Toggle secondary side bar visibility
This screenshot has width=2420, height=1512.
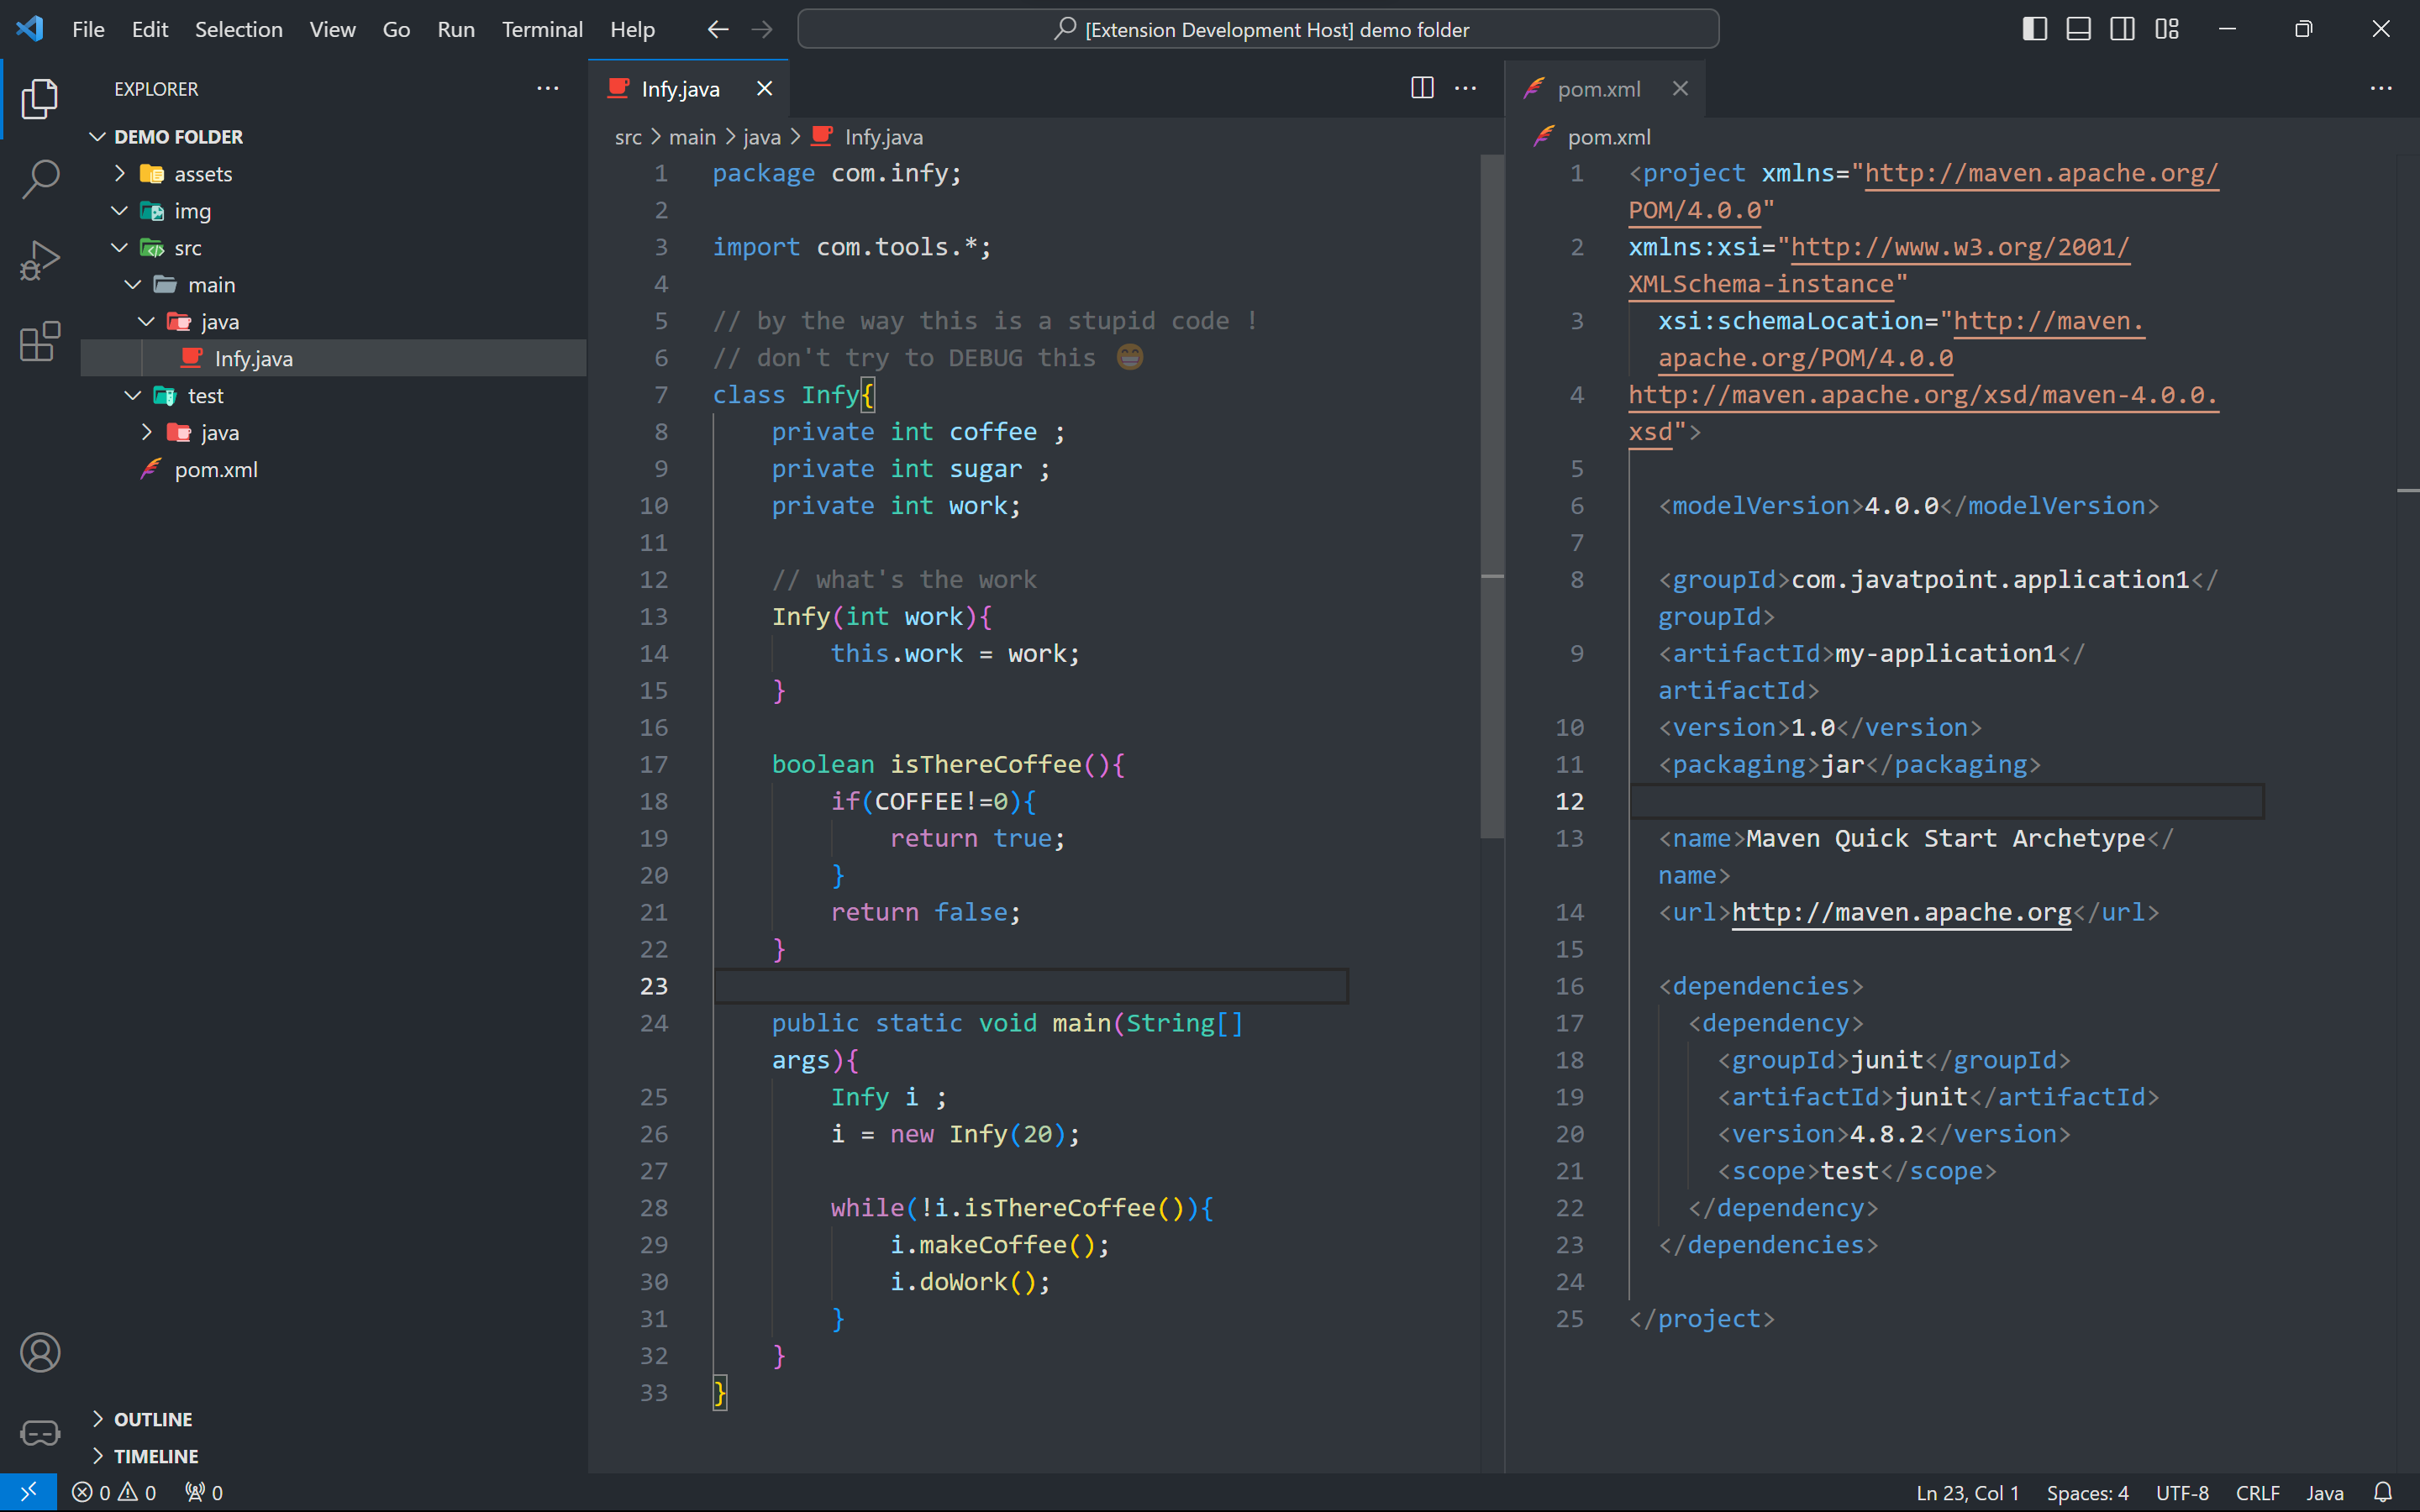pyautogui.click(x=2122, y=29)
